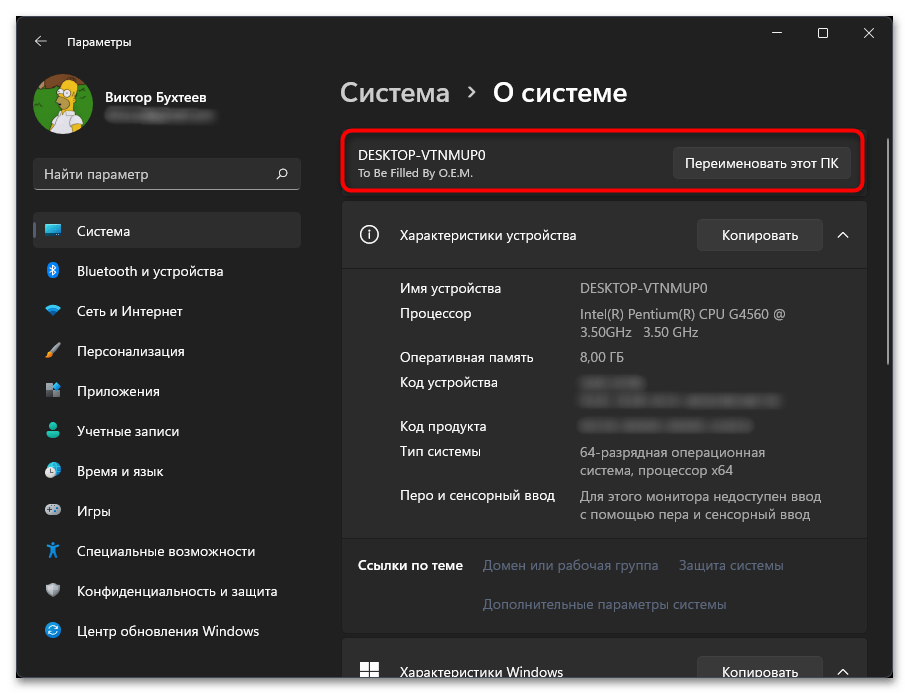Click the Оперативная память label
Screen dimensions: 909x694
click(467, 357)
